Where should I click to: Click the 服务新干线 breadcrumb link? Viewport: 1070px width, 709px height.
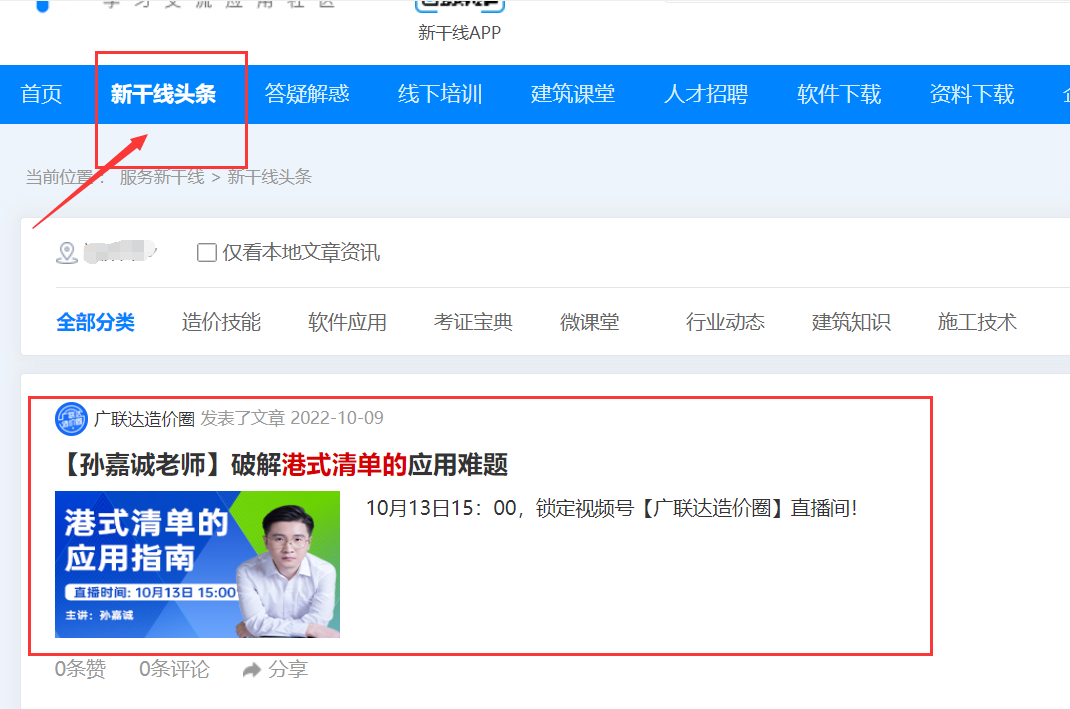point(162,177)
